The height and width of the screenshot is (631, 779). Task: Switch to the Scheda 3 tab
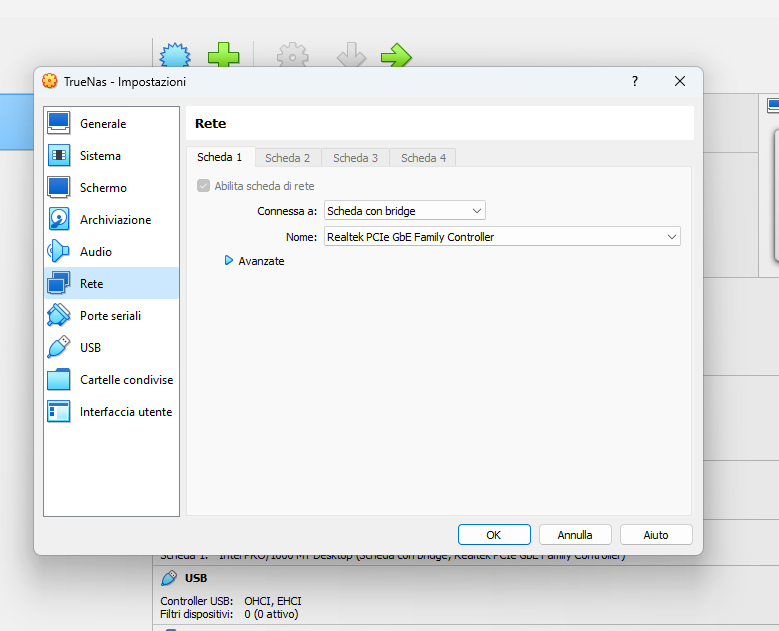point(355,158)
